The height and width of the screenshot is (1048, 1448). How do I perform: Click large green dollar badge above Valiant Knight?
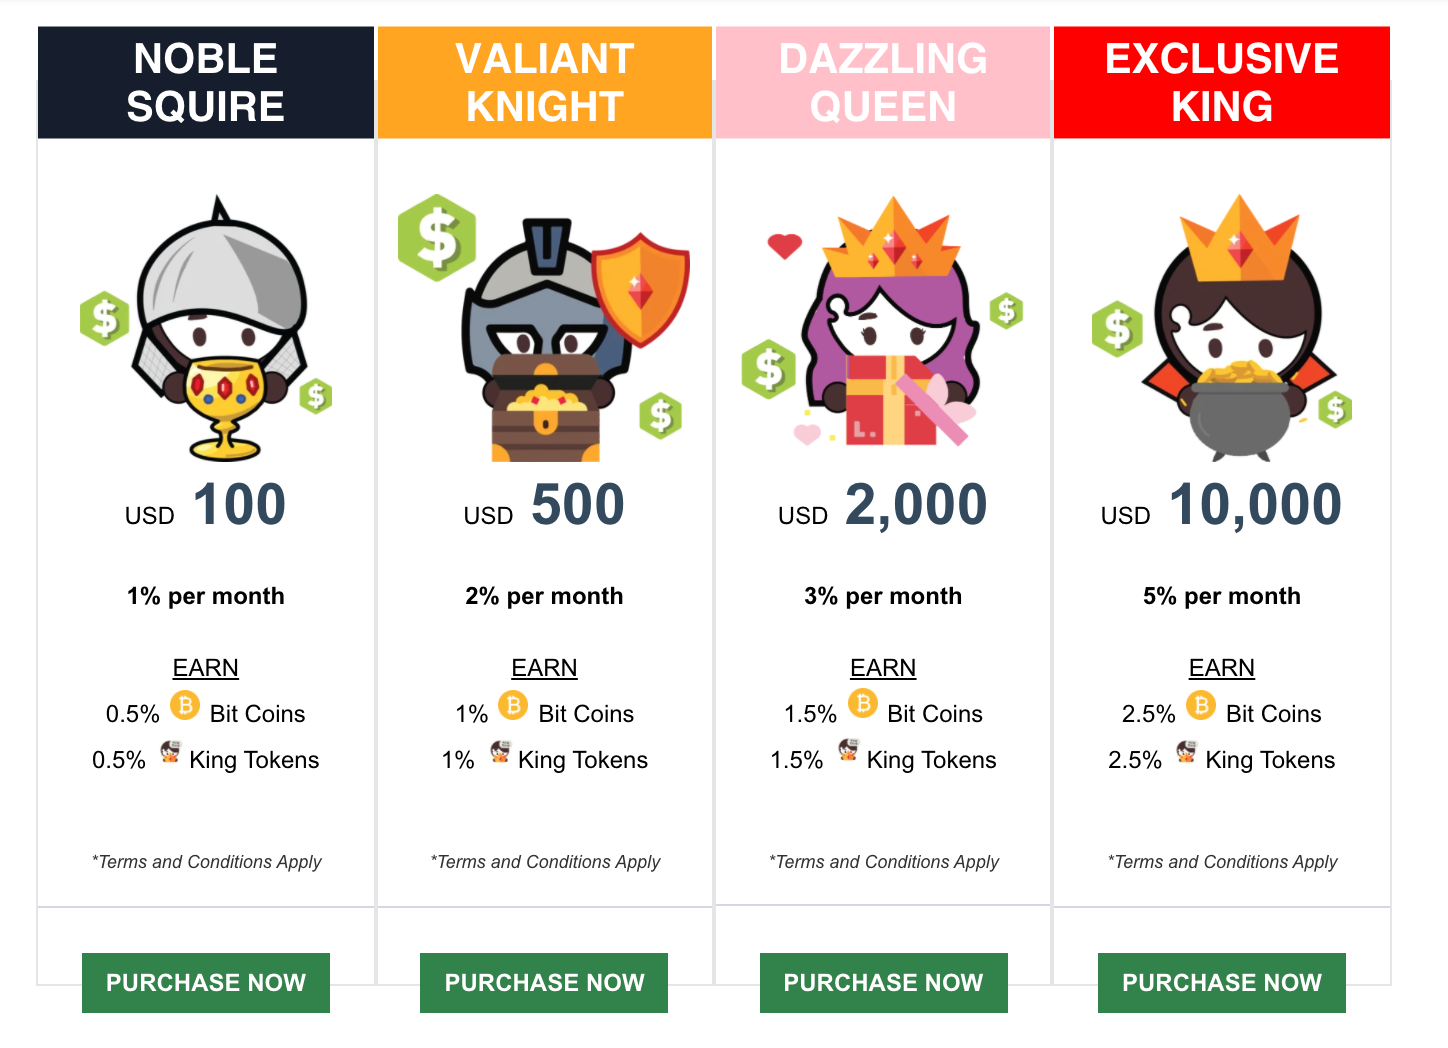click(437, 238)
